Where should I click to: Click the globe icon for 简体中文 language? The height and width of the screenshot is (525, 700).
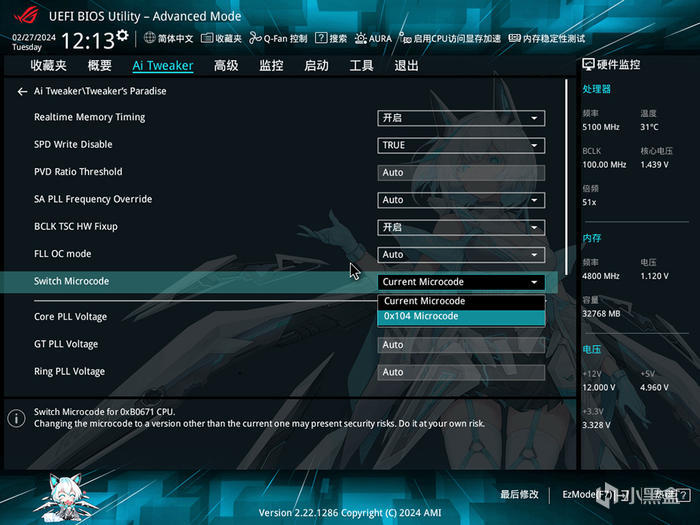[150, 38]
